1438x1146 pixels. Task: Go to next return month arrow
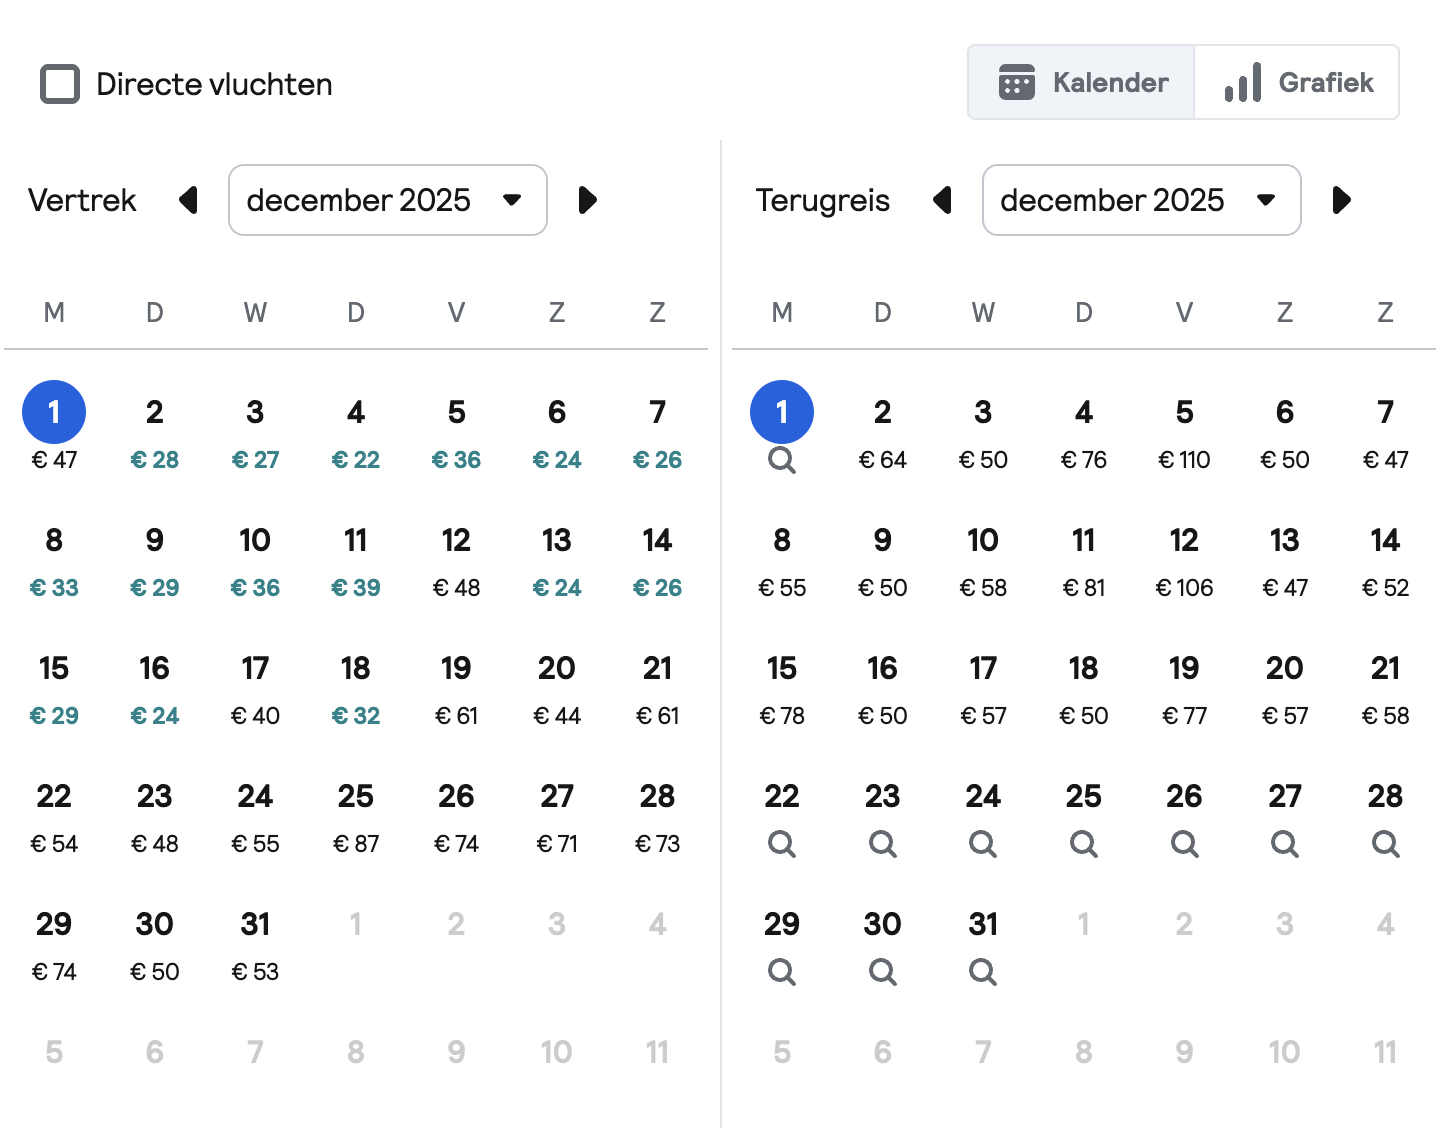click(x=1342, y=200)
